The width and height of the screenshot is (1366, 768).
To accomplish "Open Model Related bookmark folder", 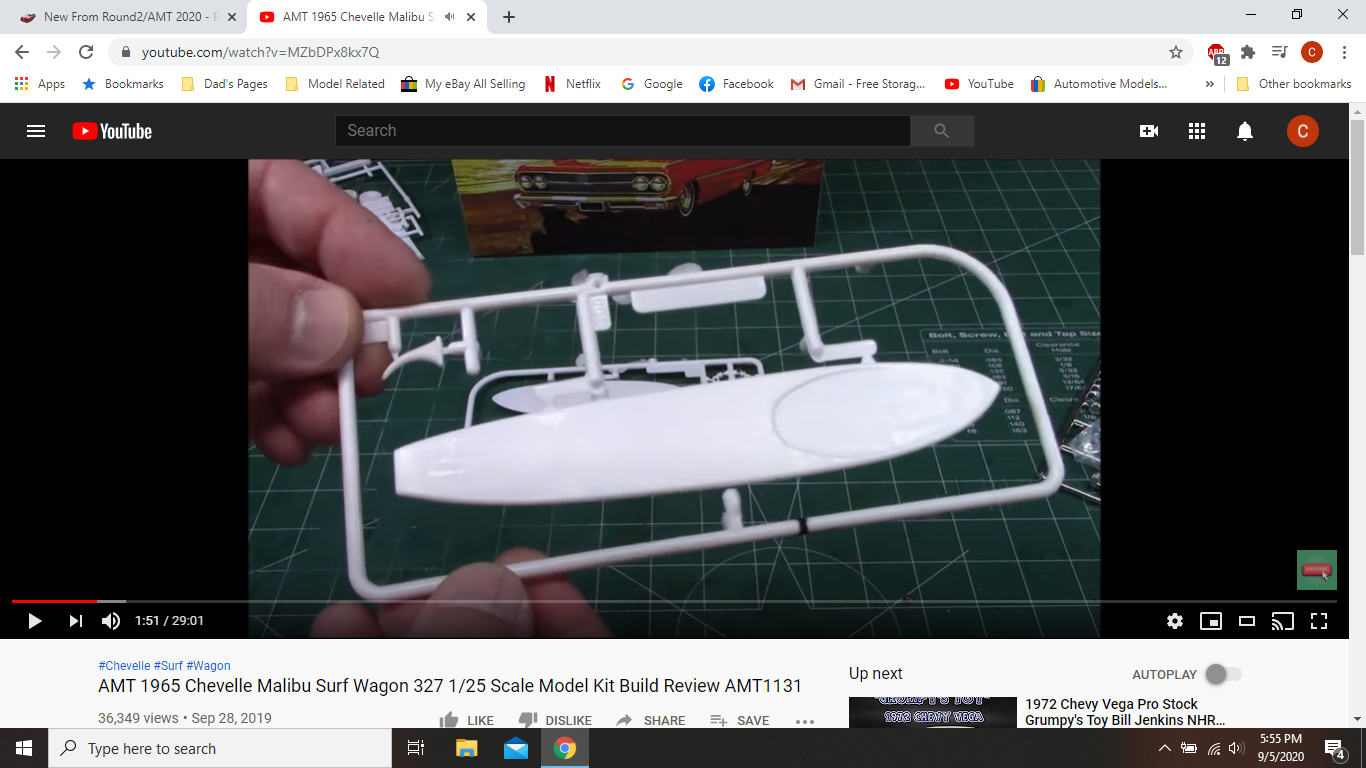I will click(x=335, y=84).
